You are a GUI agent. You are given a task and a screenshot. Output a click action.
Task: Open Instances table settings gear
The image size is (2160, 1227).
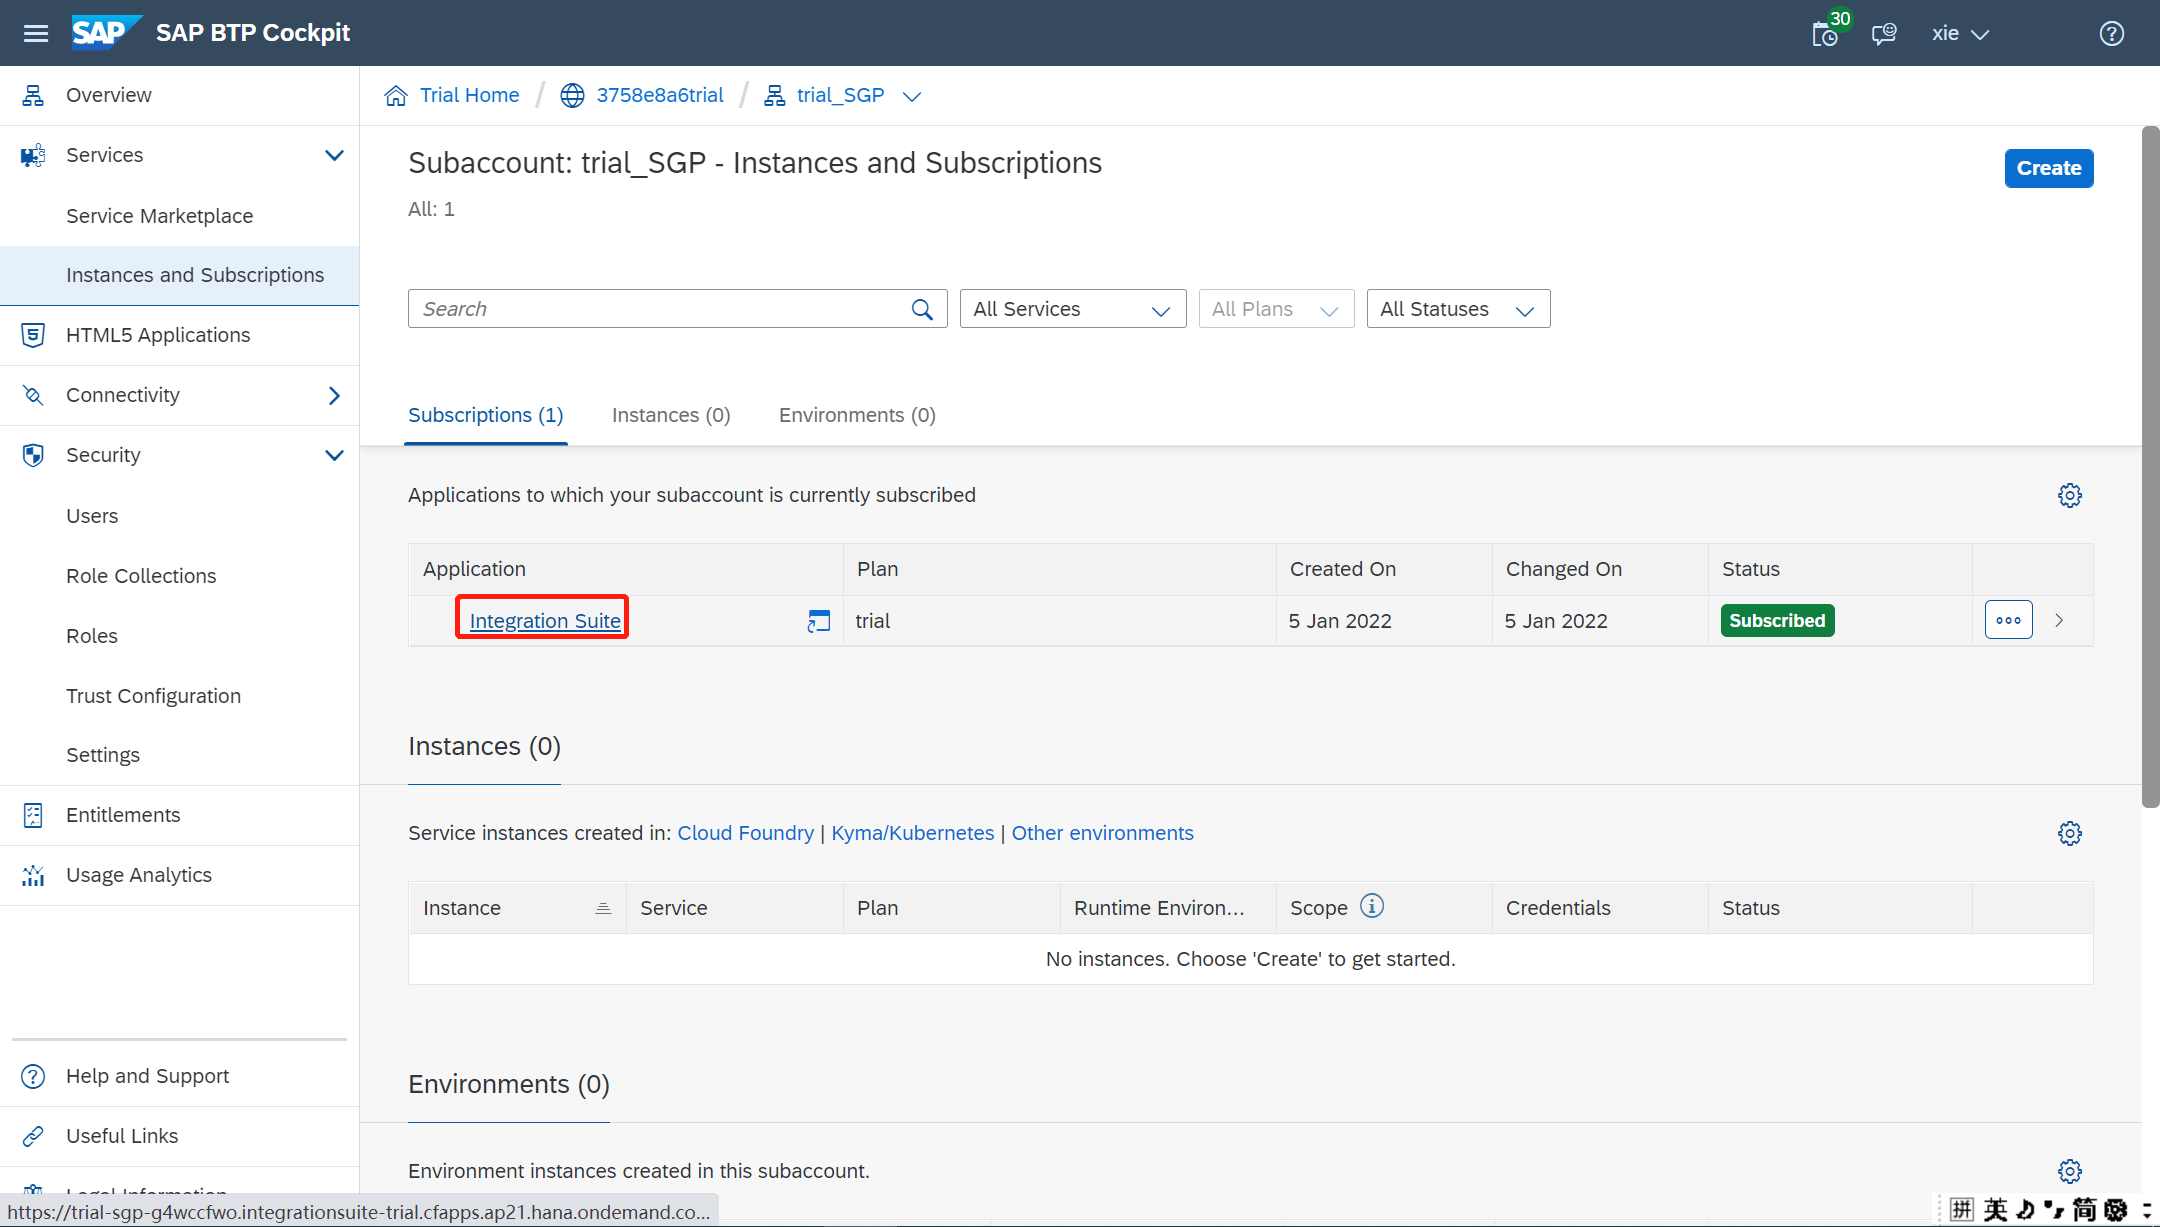[2070, 834]
